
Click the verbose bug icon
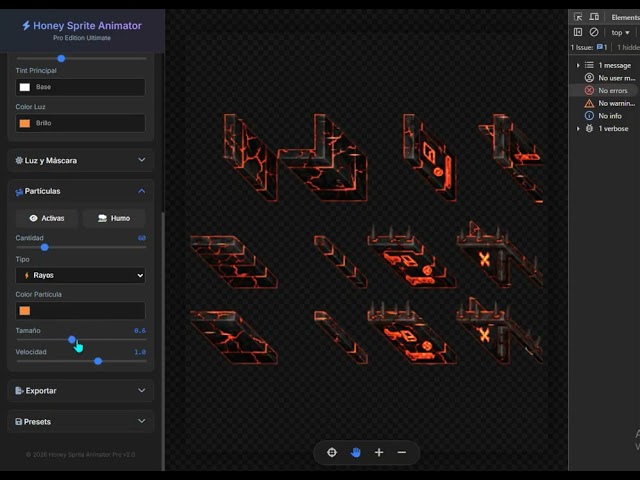(589, 129)
